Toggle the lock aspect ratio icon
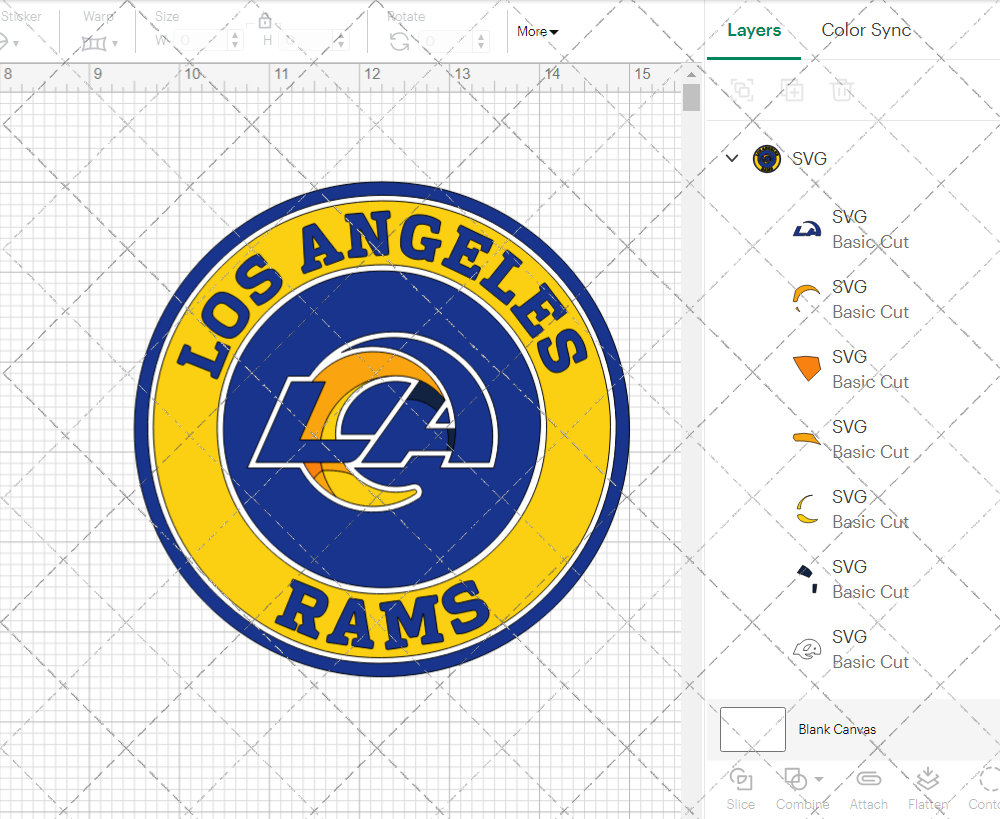 tap(265, 22)
